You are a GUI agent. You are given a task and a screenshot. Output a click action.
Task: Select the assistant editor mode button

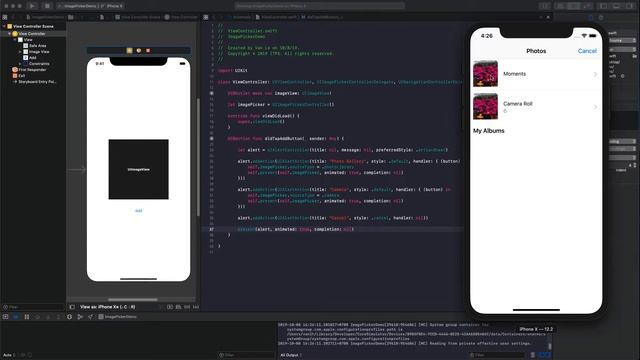(574, 6)
